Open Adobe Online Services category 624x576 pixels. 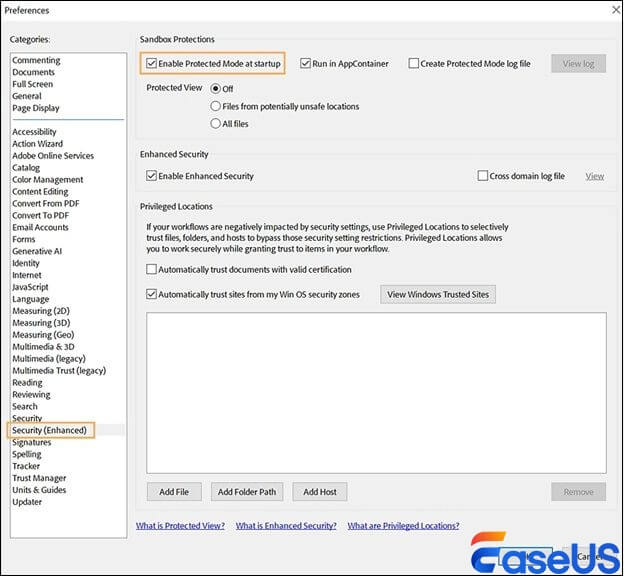pos(53,156)
